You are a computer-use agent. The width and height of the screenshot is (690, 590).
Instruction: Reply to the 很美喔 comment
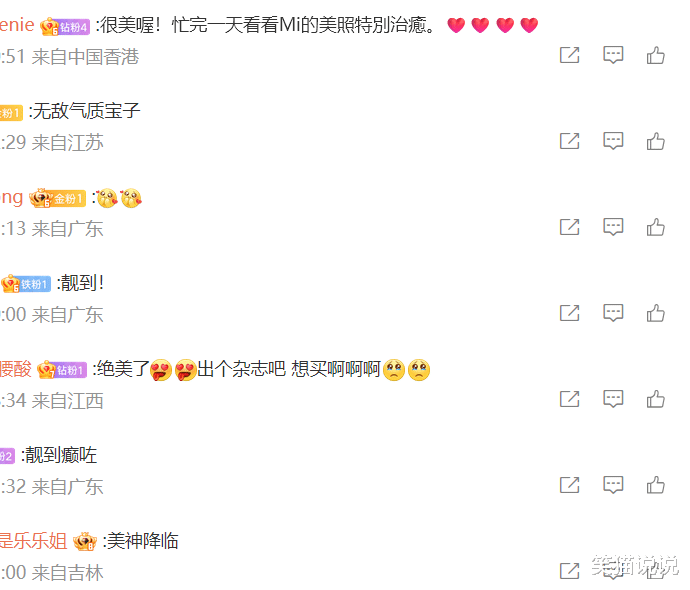[x=613, y=55]
